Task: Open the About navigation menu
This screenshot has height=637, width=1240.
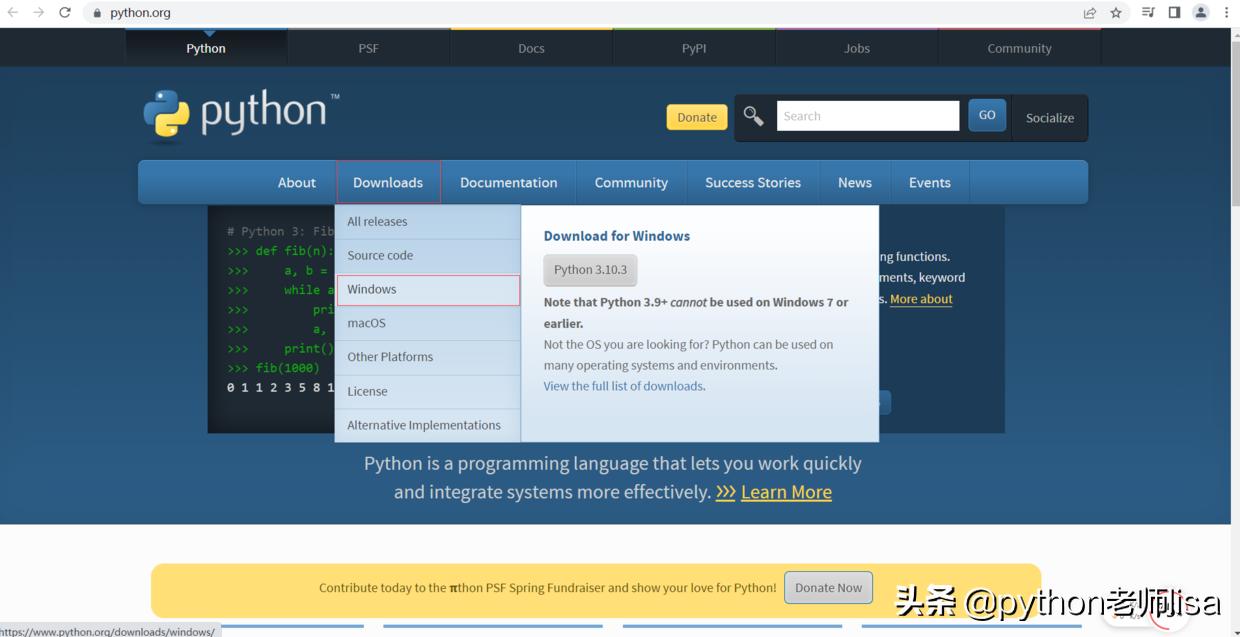Action: pyautogui.click(x=297, y=182)
